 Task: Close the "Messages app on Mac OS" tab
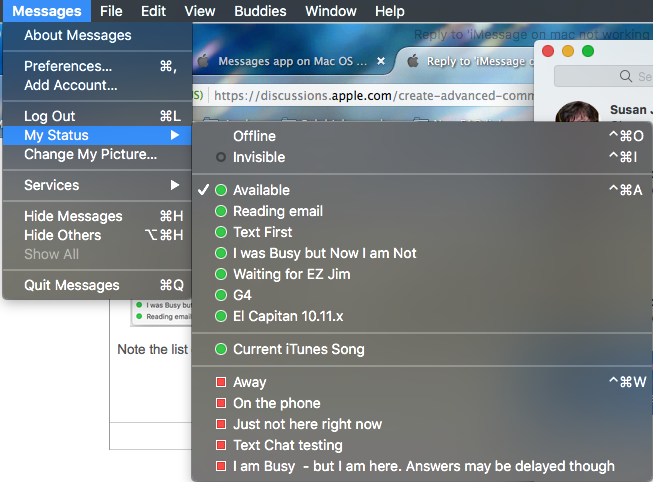381,61
